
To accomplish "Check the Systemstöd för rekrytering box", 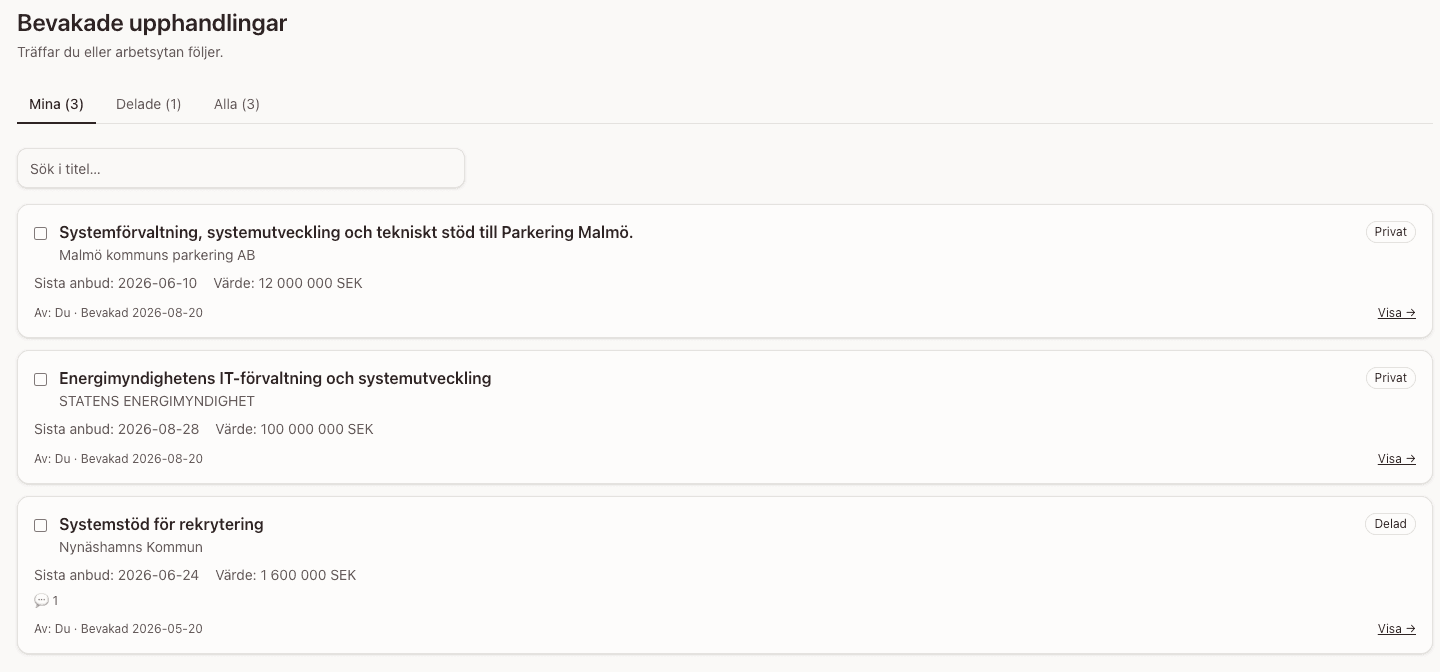I will click(41, 525).
